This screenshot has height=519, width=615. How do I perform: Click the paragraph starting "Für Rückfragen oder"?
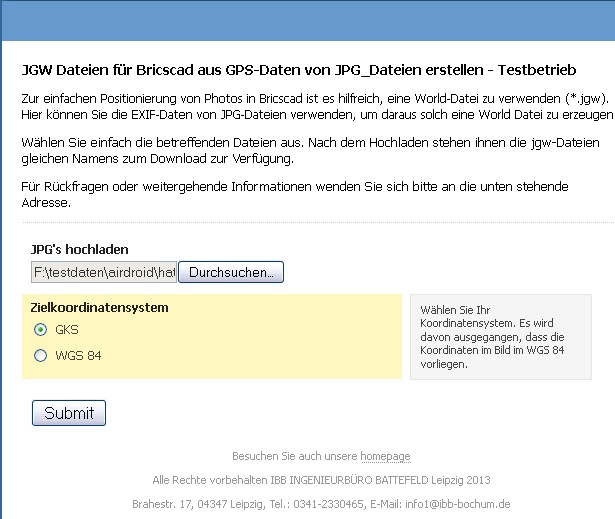295,195
